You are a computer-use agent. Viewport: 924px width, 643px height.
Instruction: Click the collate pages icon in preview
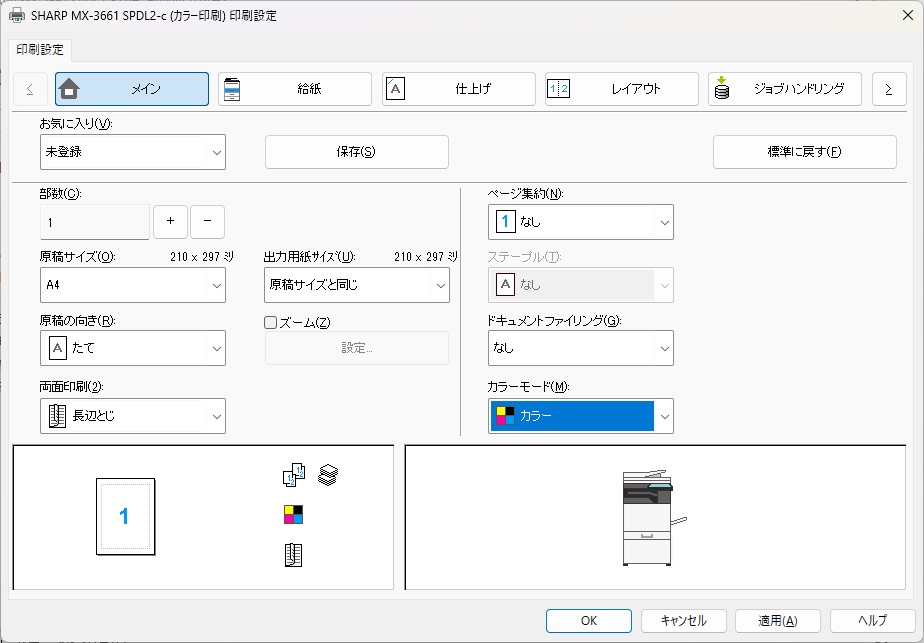click(293, 477)
